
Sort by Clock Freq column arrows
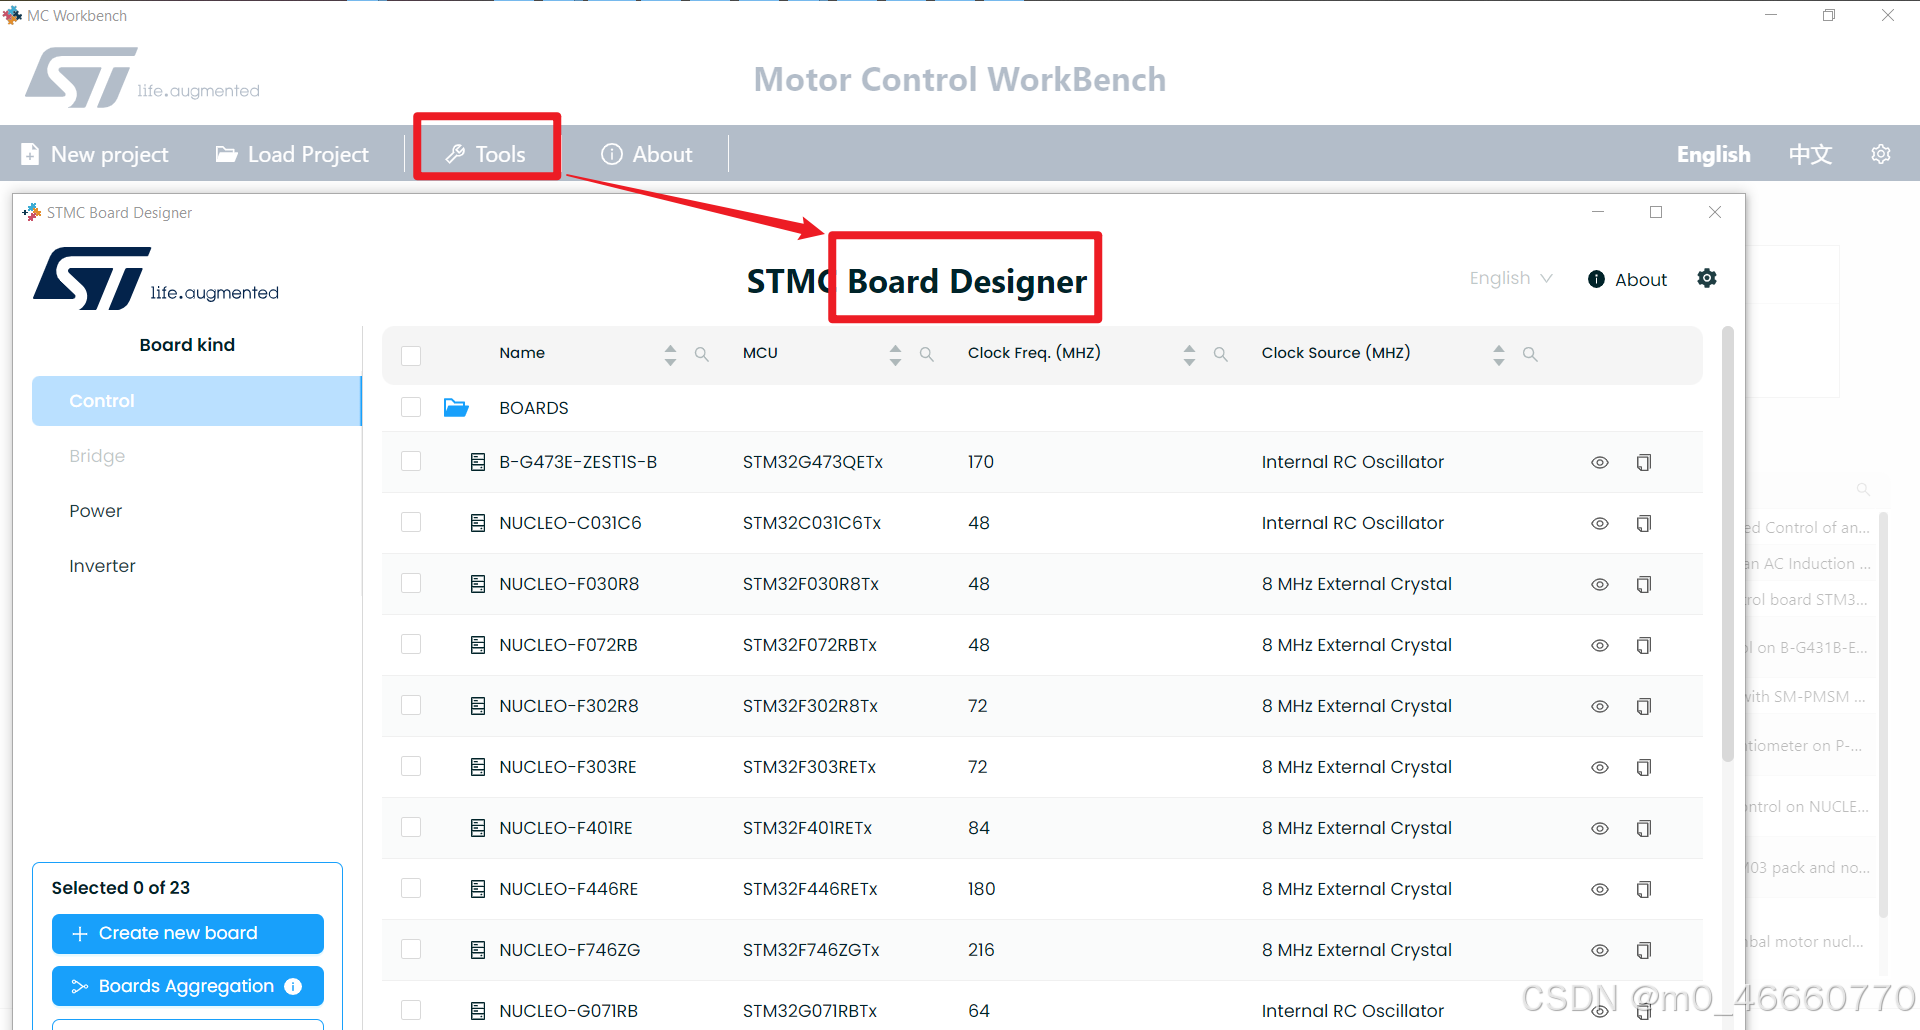(1189, 354)
